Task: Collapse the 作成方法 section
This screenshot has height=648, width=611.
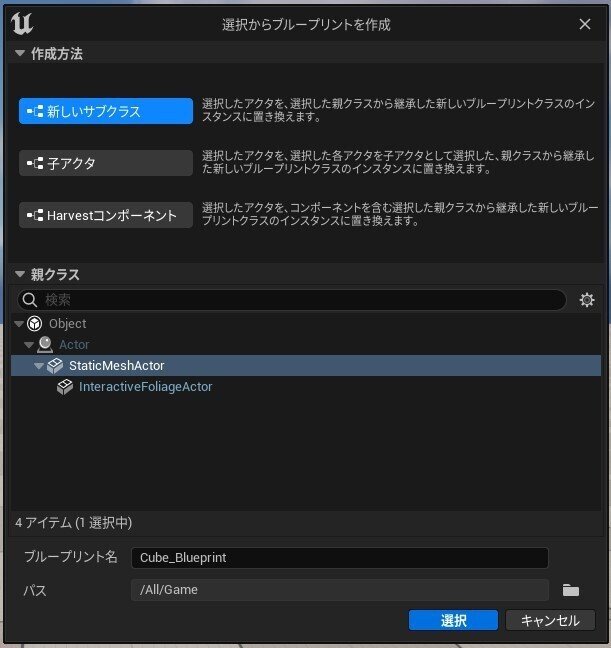Action: click(19, 53)
